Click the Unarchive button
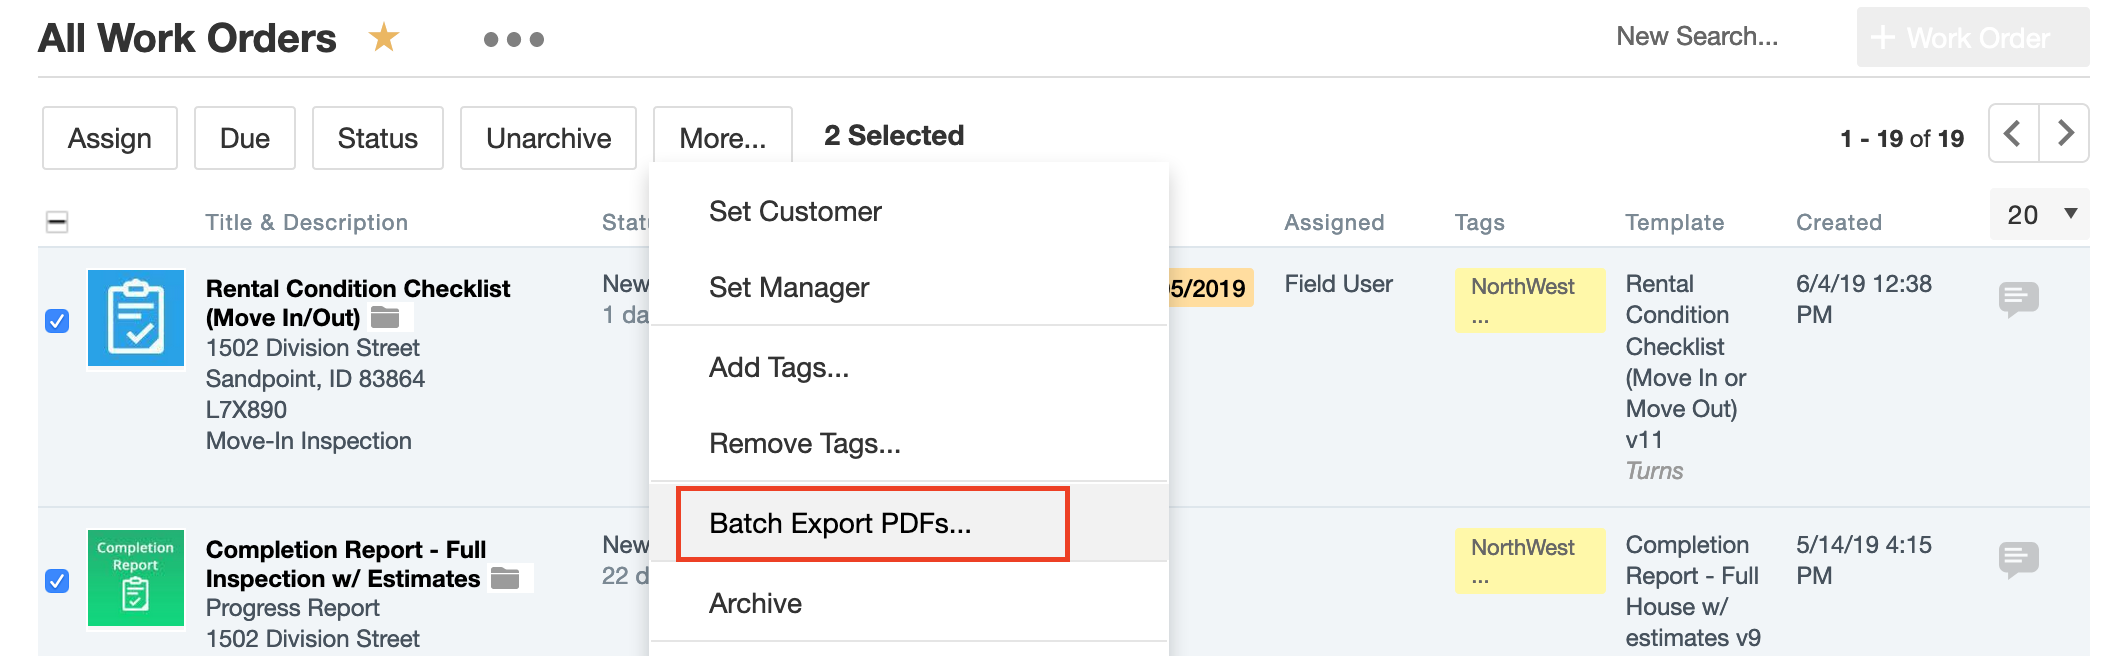The height and width of the screenshot is (656, 2108). point(548,138)
